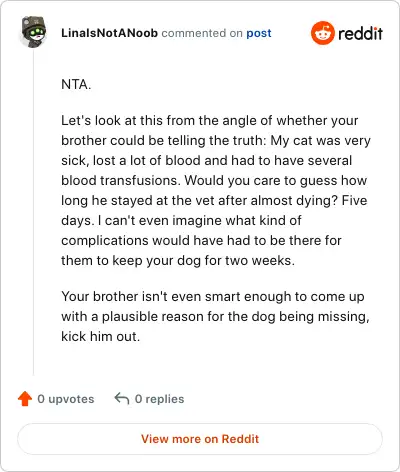The height and width of the screenshot is (472, 400).
Task: Open the blue "post" link
Action: (x=259, y=33)
